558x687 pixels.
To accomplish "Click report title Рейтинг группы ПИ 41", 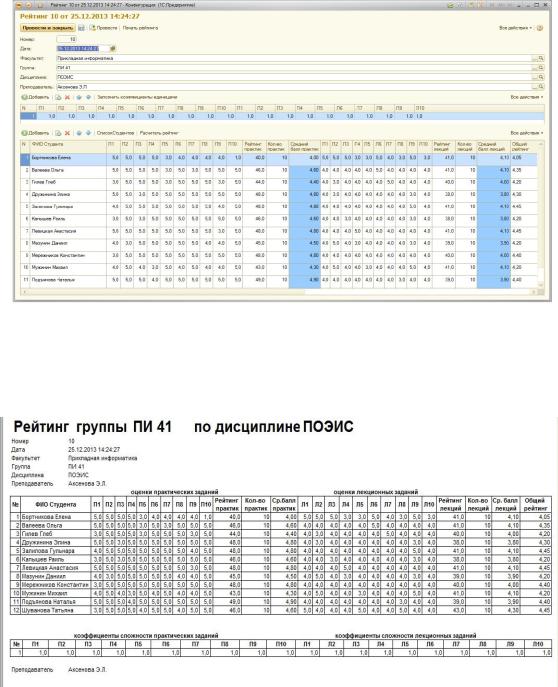I will (x=92, y=427).
